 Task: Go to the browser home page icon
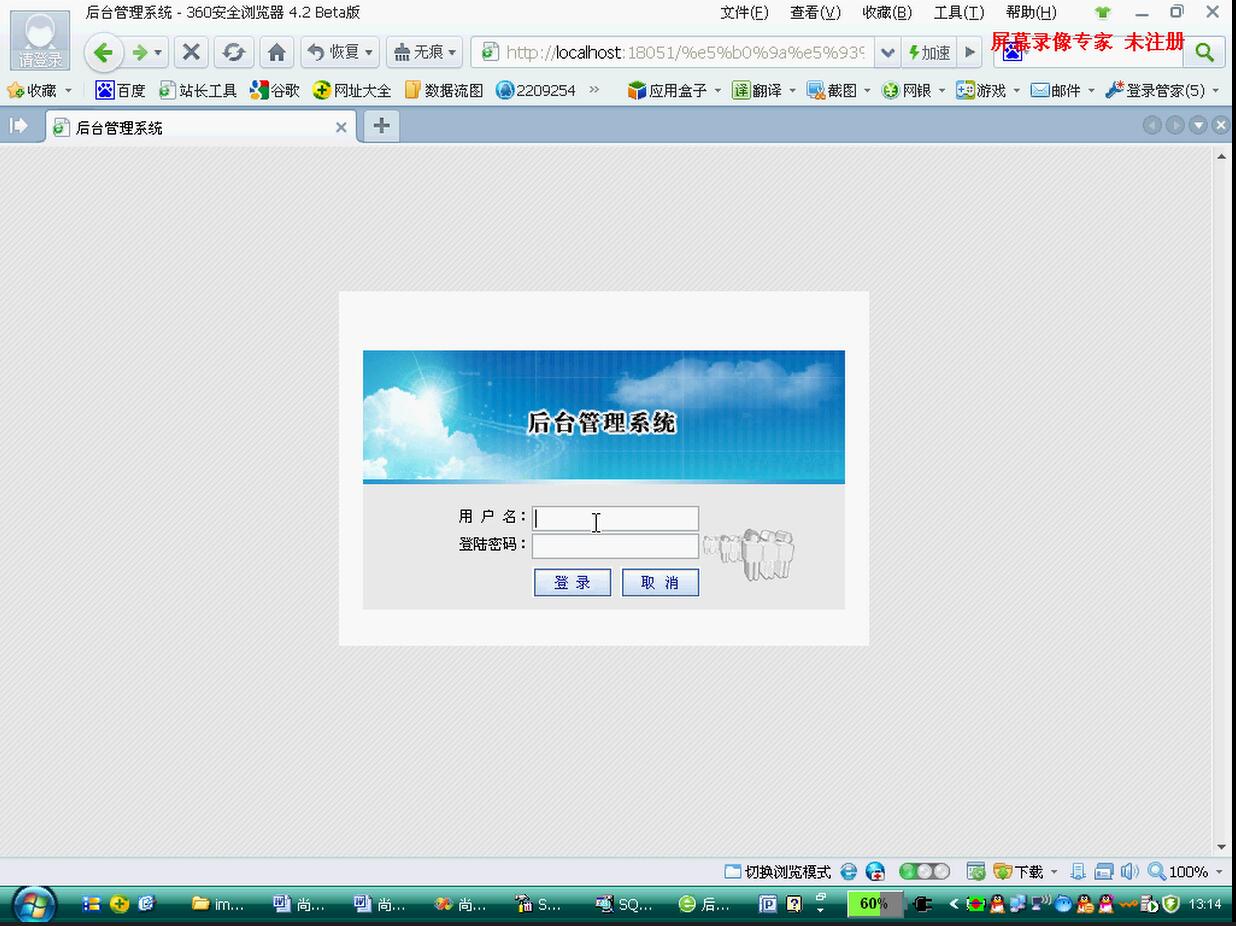click(277, 52)
